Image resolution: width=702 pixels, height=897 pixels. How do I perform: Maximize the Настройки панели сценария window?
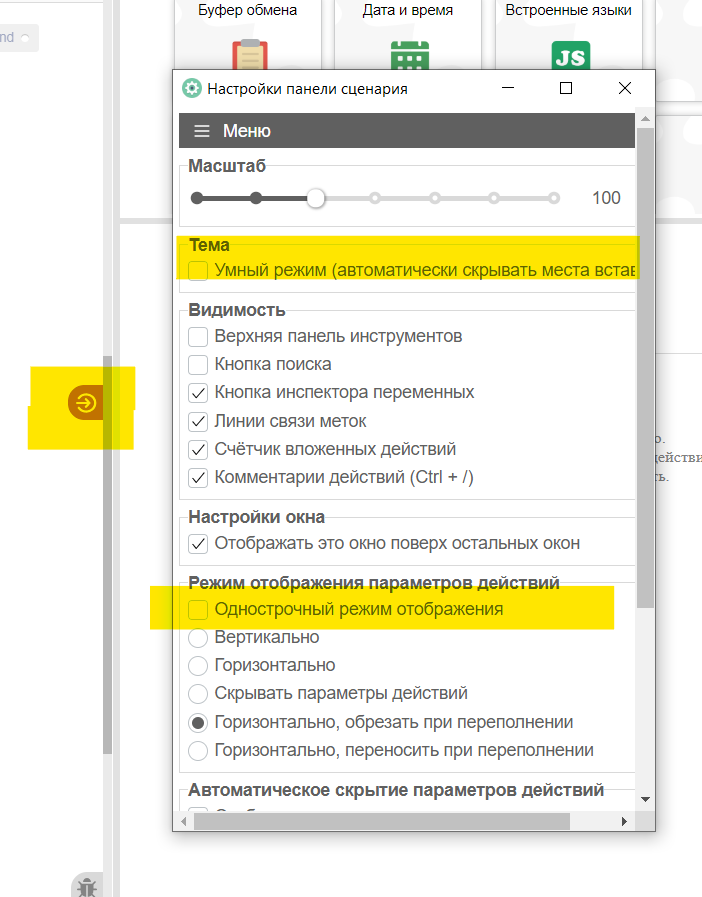[566, 88]
